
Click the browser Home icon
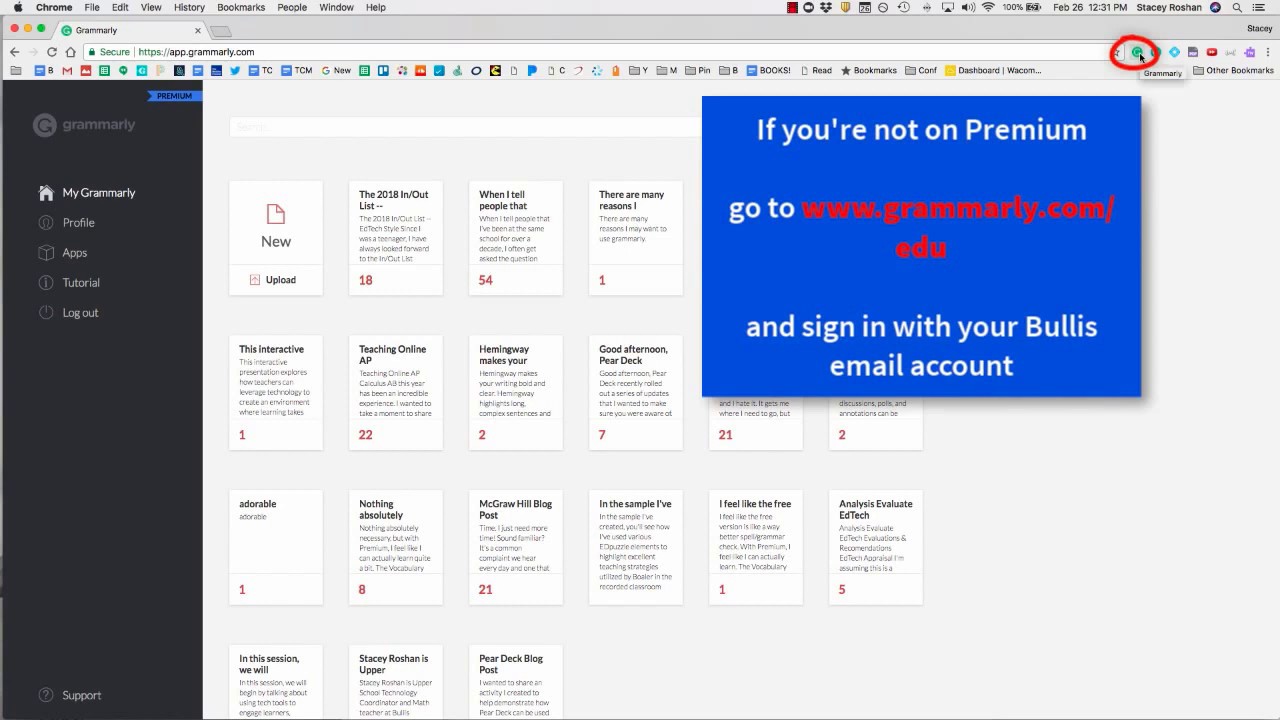click(x=70, y=52)
